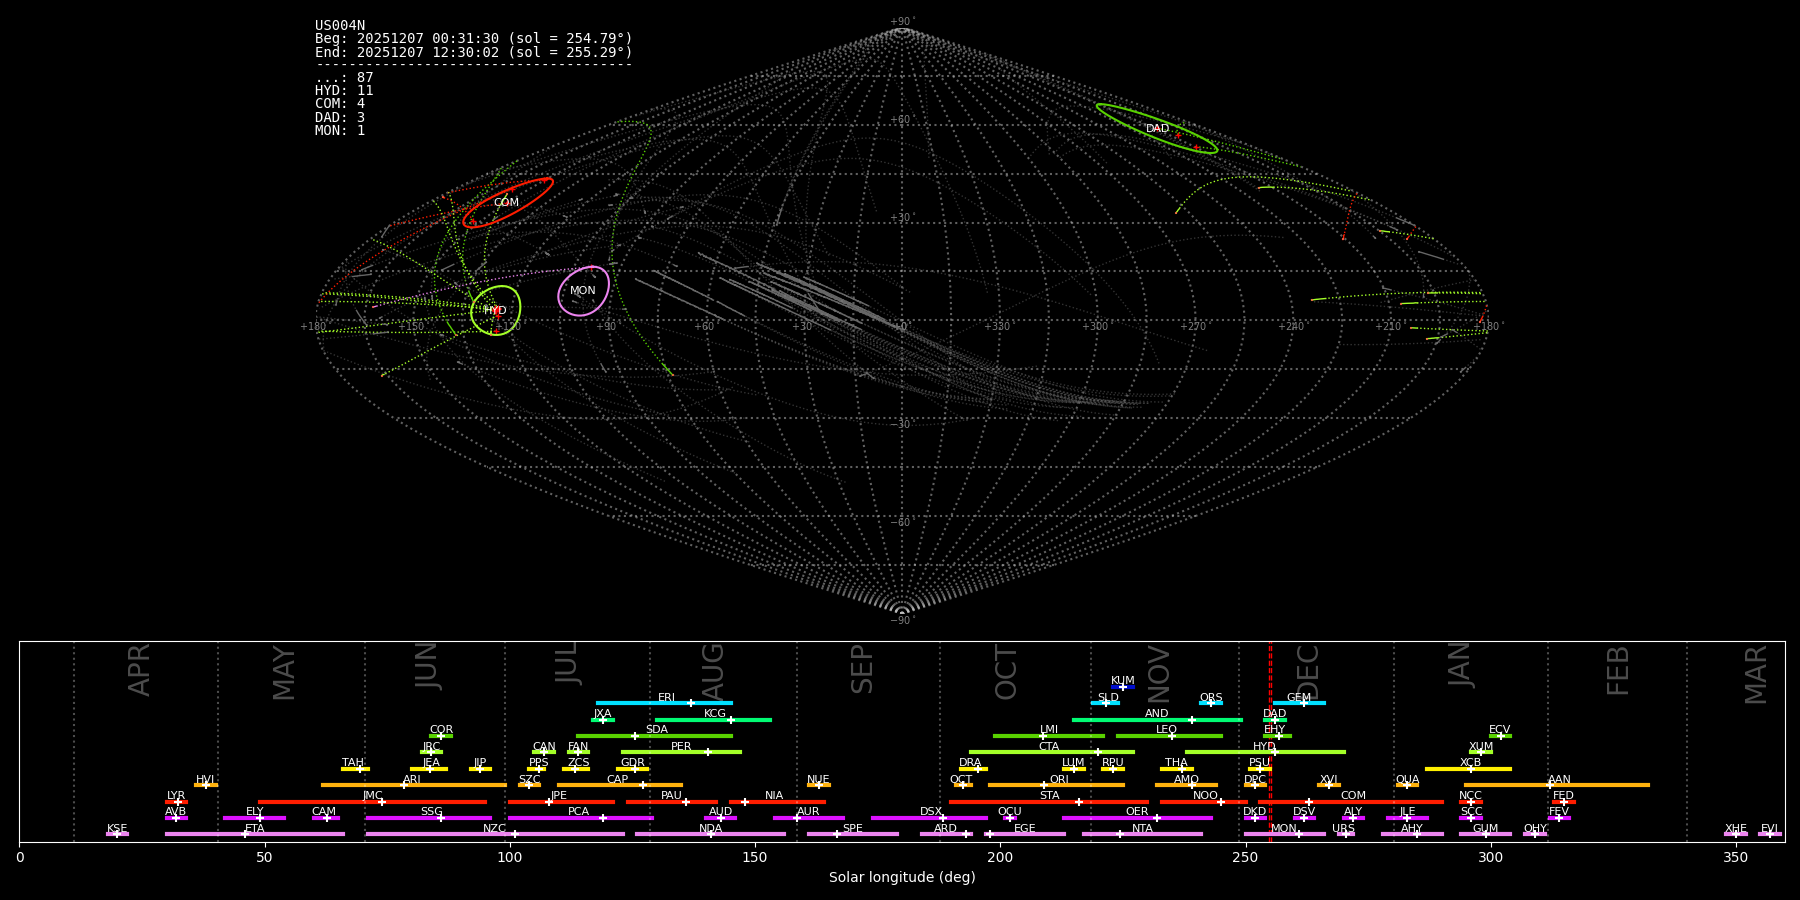Click the red dashed current solar longitude marker
Image resolution: width=1800 pixels, height=900 pixels.
pyautogui.click(x=1270, y=741)
